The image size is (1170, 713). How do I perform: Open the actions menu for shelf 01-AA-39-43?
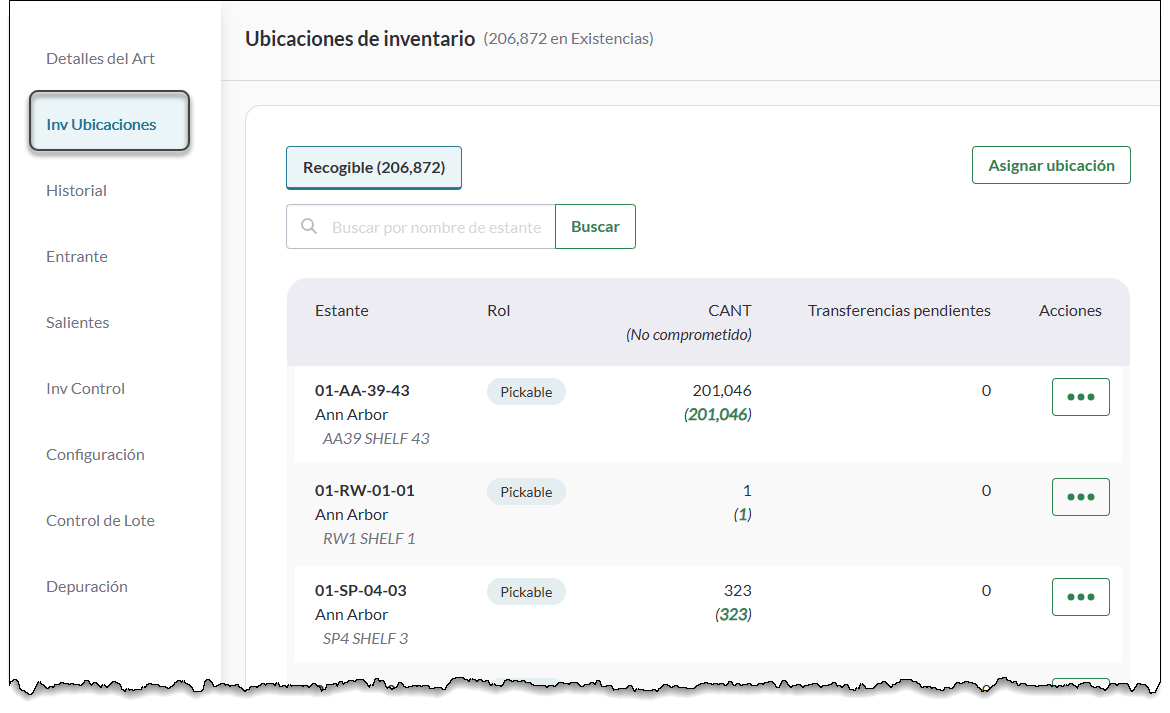pos(1080,396)
